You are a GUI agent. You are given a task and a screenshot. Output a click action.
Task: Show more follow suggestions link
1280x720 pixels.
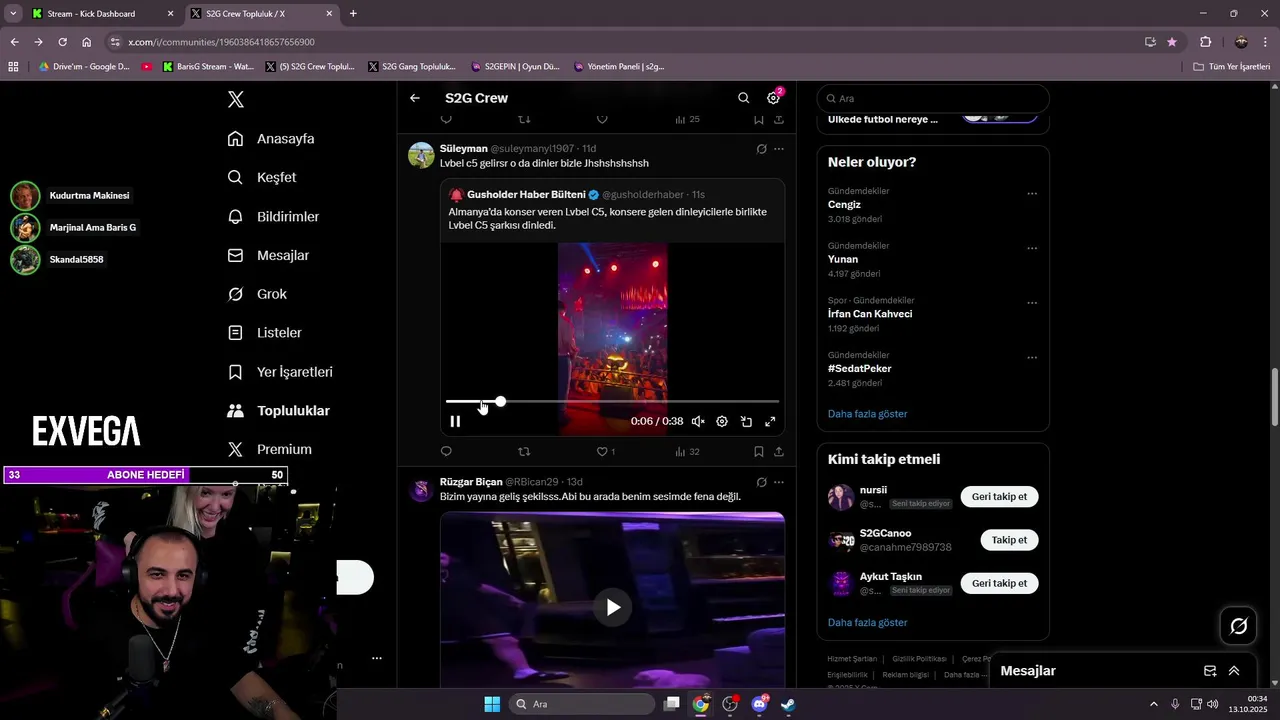point(867,623)
